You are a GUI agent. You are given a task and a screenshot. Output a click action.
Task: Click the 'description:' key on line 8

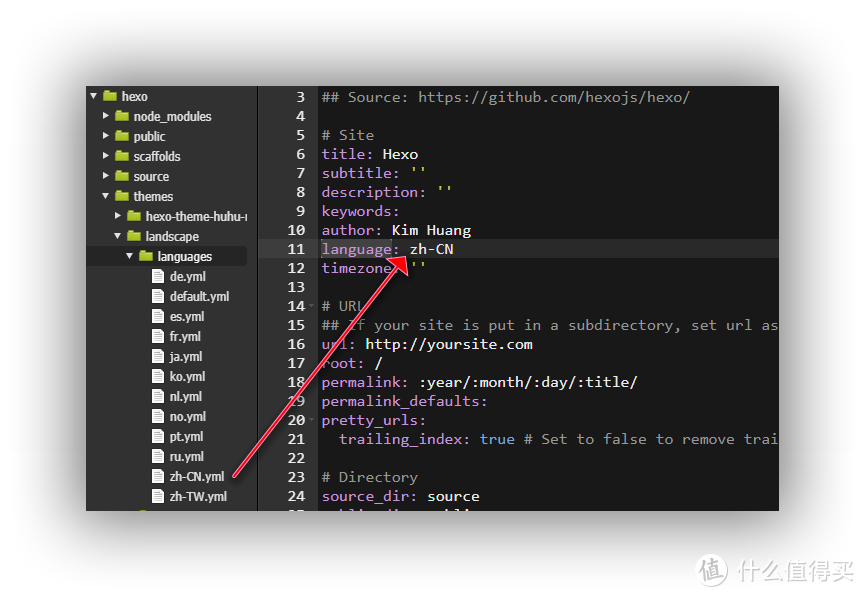(374, 192)
